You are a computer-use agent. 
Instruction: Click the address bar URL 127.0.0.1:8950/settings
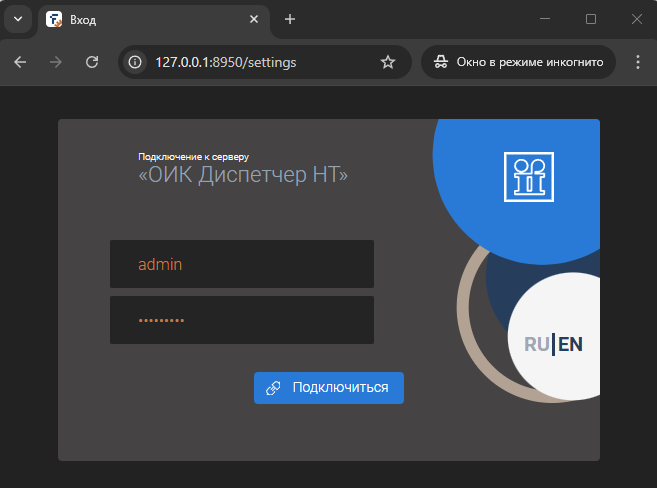pyautogui.click(x=225, y=62)
